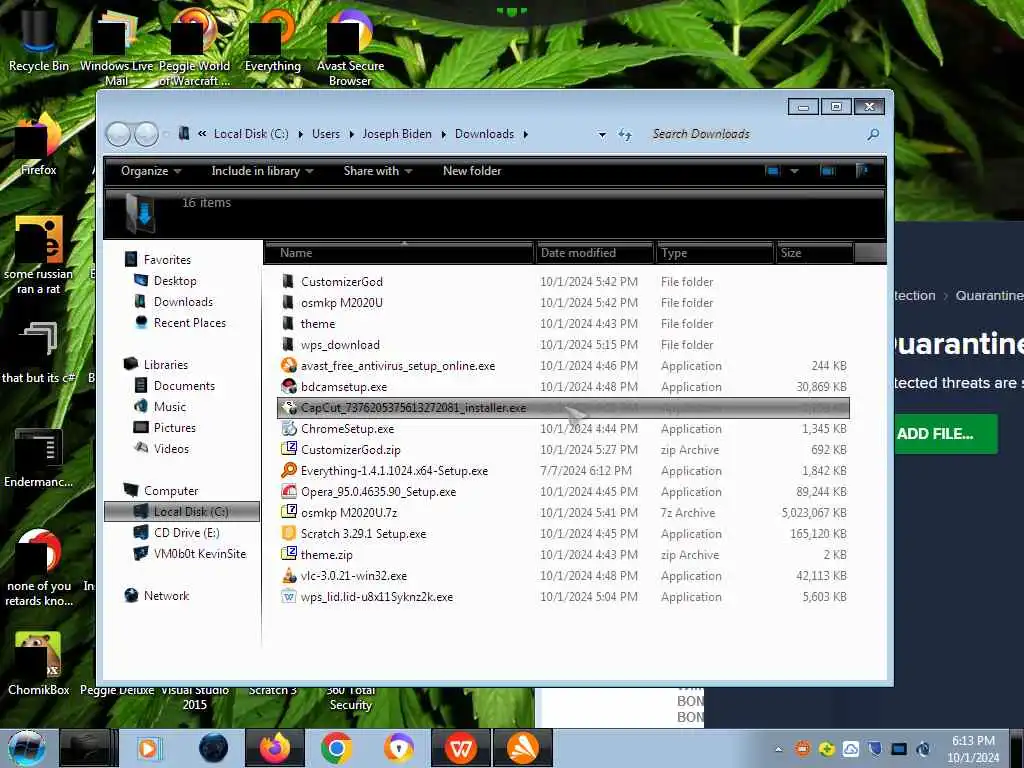Open the Explorer help icon
This screenshot has width=1024, height=768.
click(862, 171)
